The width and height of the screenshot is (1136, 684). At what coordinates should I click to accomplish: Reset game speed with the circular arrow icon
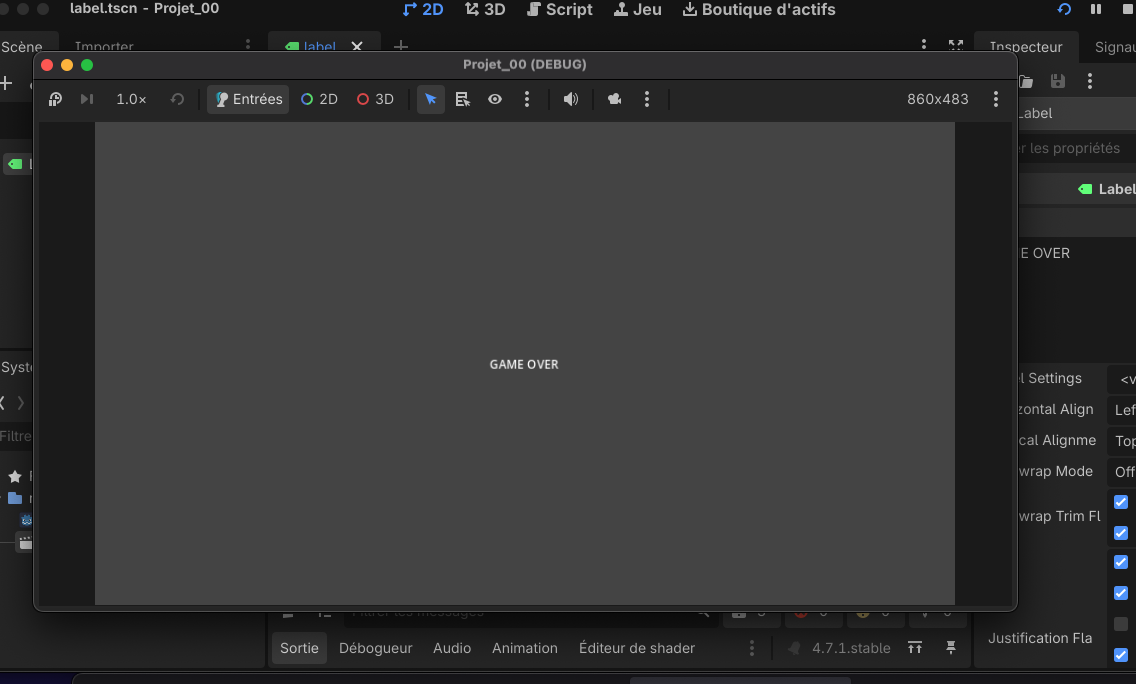(178, 99)
